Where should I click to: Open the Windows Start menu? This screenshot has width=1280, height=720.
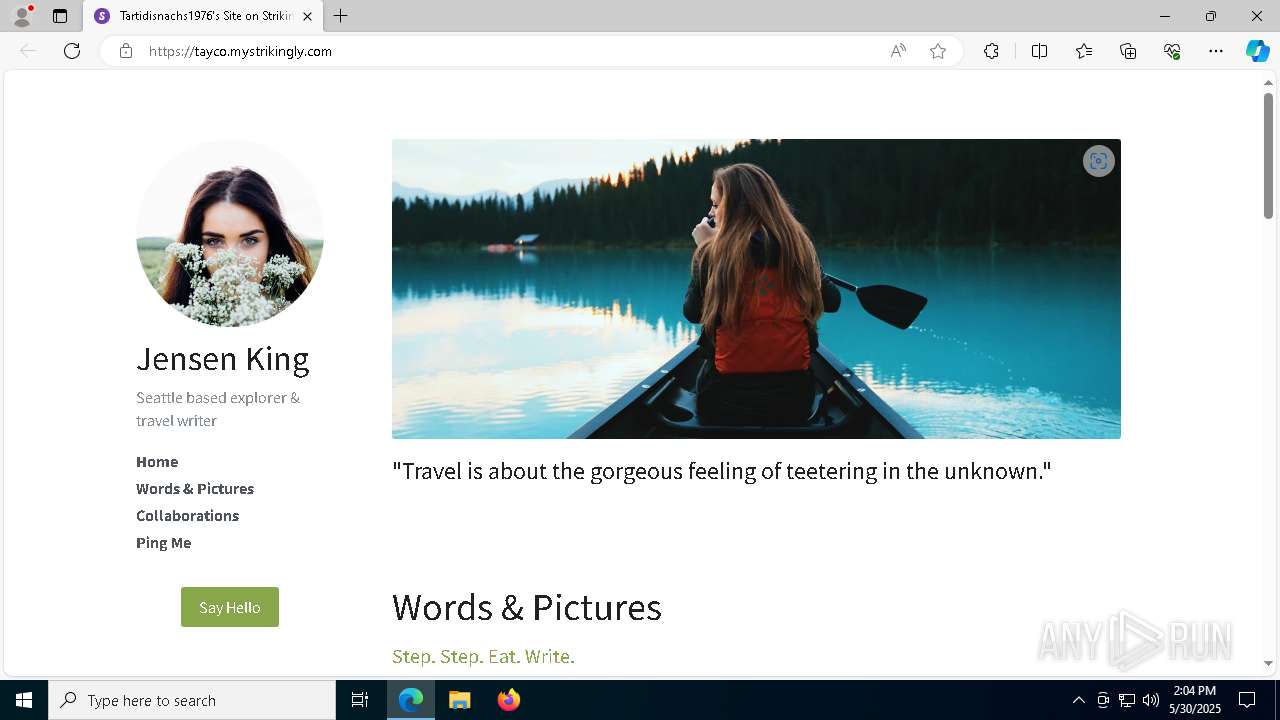(x=24, y=700)
